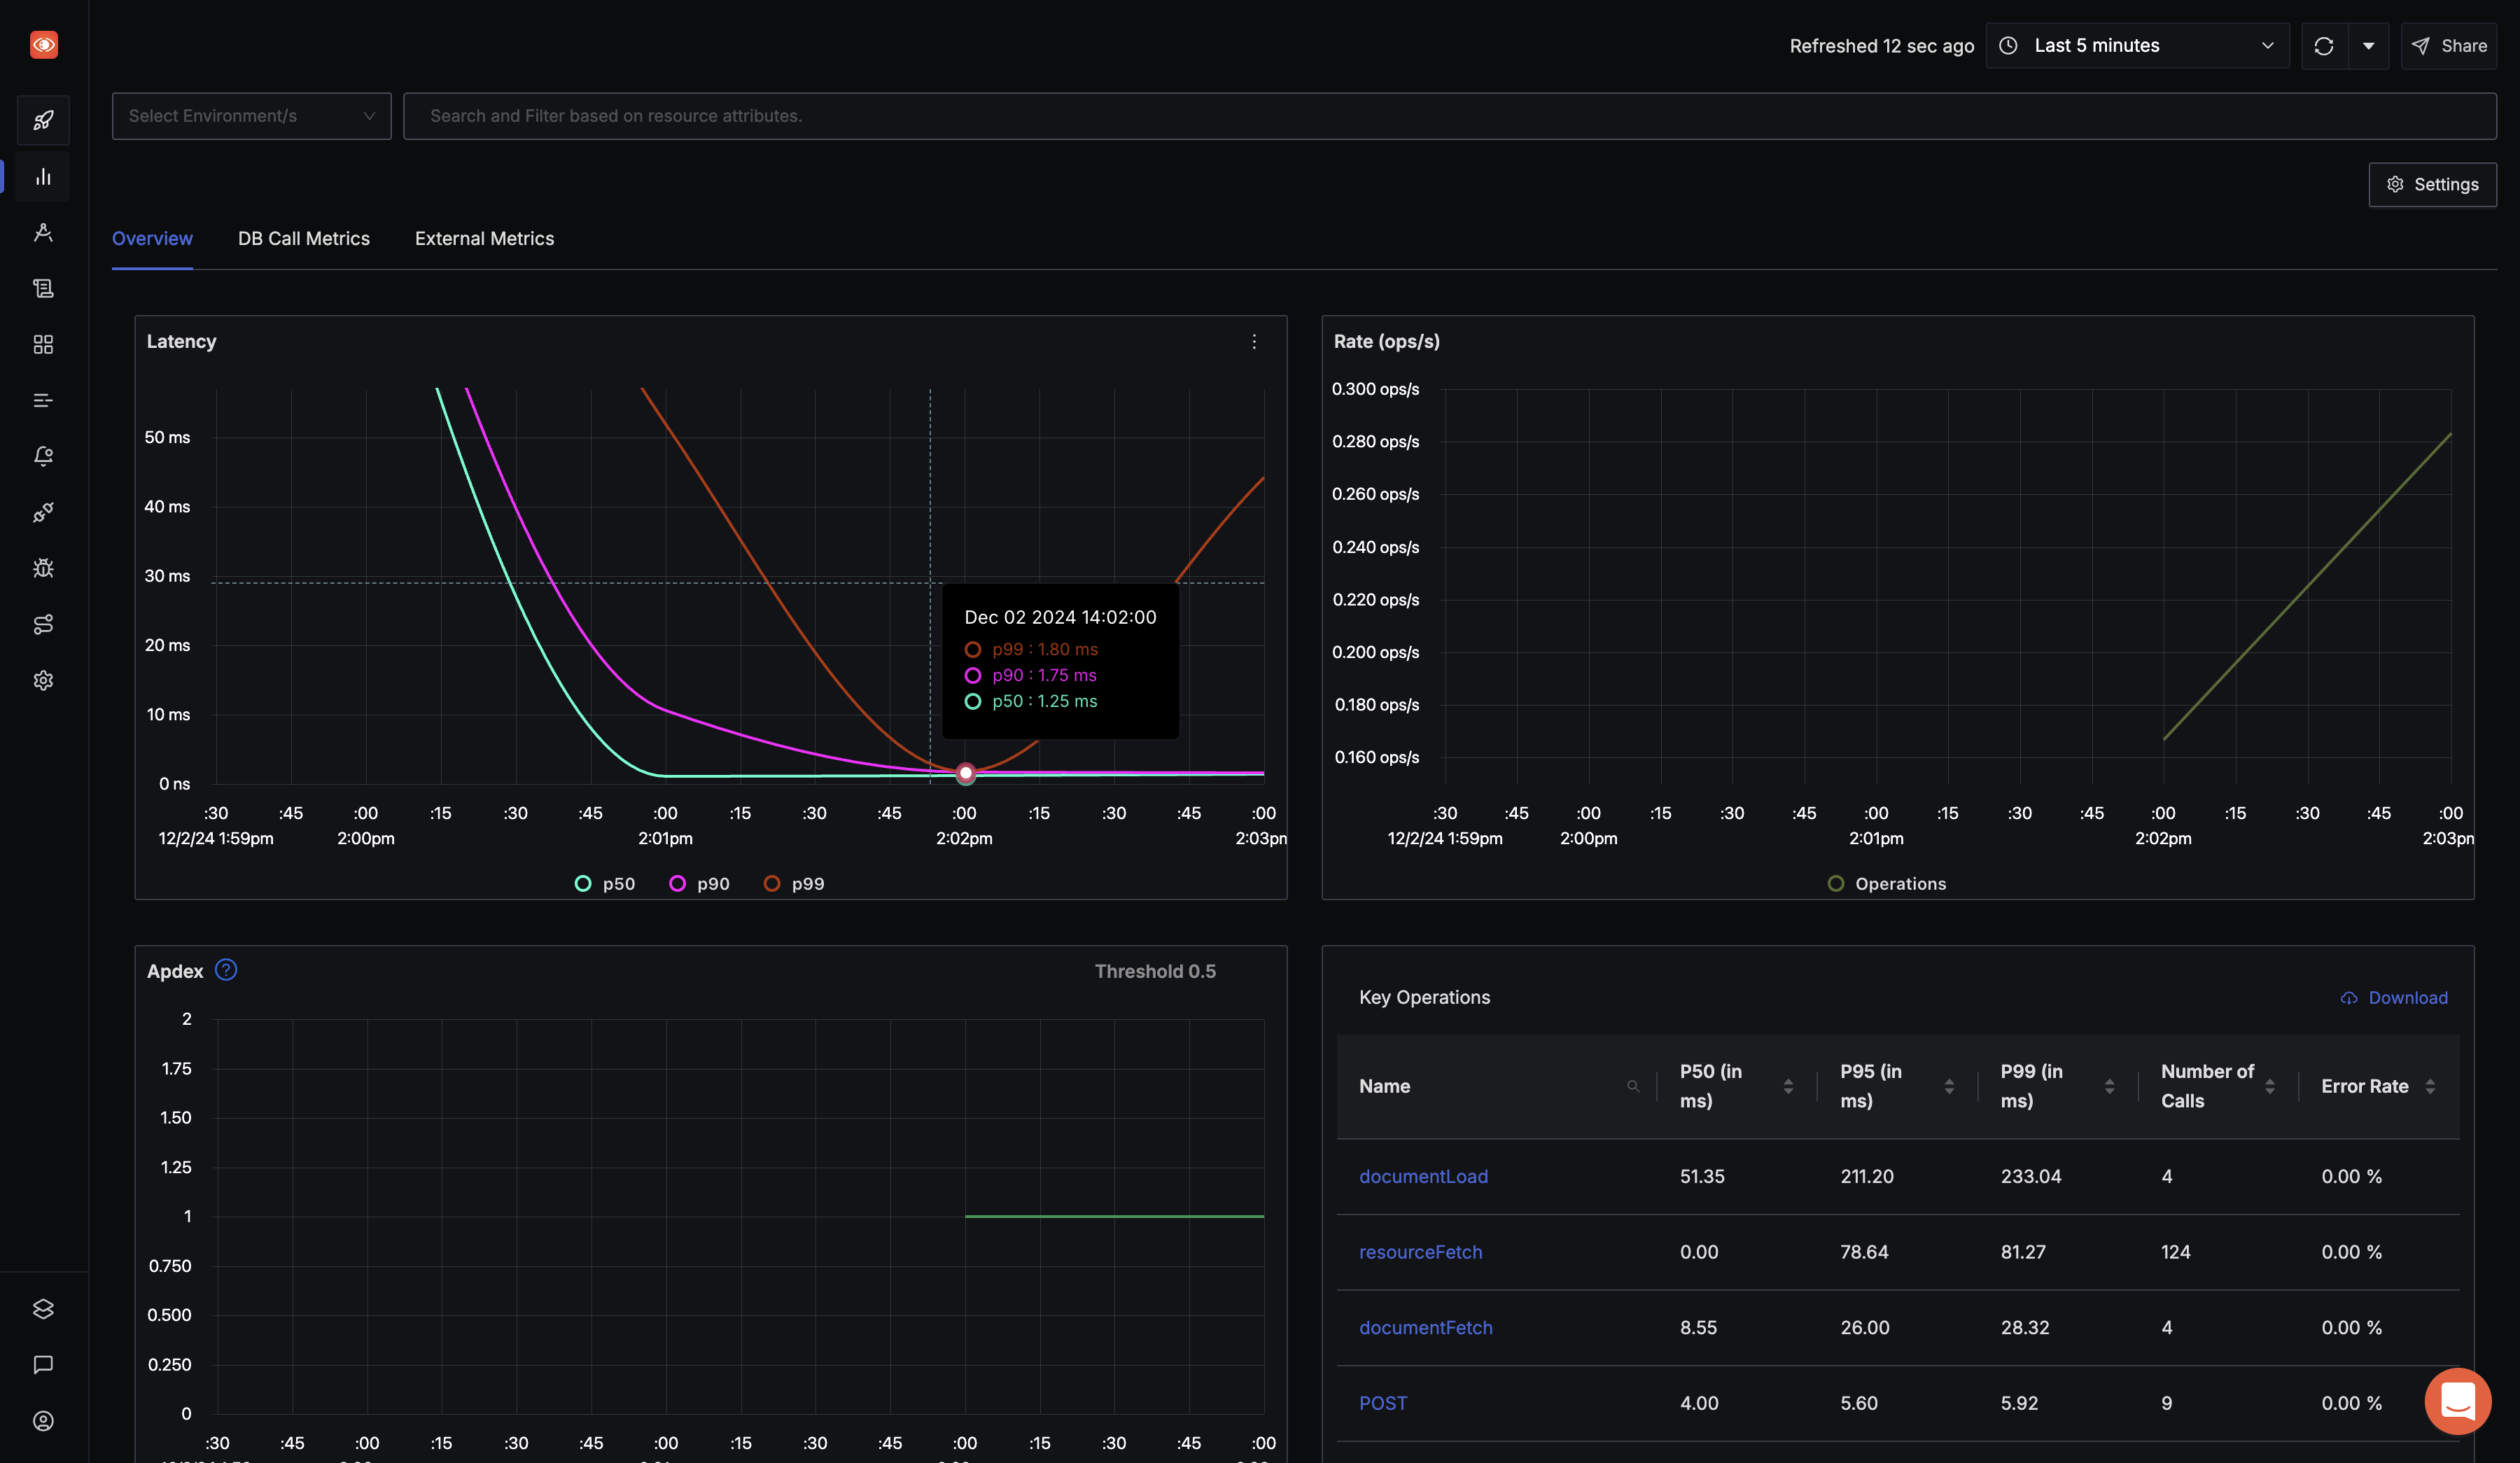2520x1463 pixels.
Task: Expand the refresh interval dropdown arrow
Action: [x=2369, y=43]
